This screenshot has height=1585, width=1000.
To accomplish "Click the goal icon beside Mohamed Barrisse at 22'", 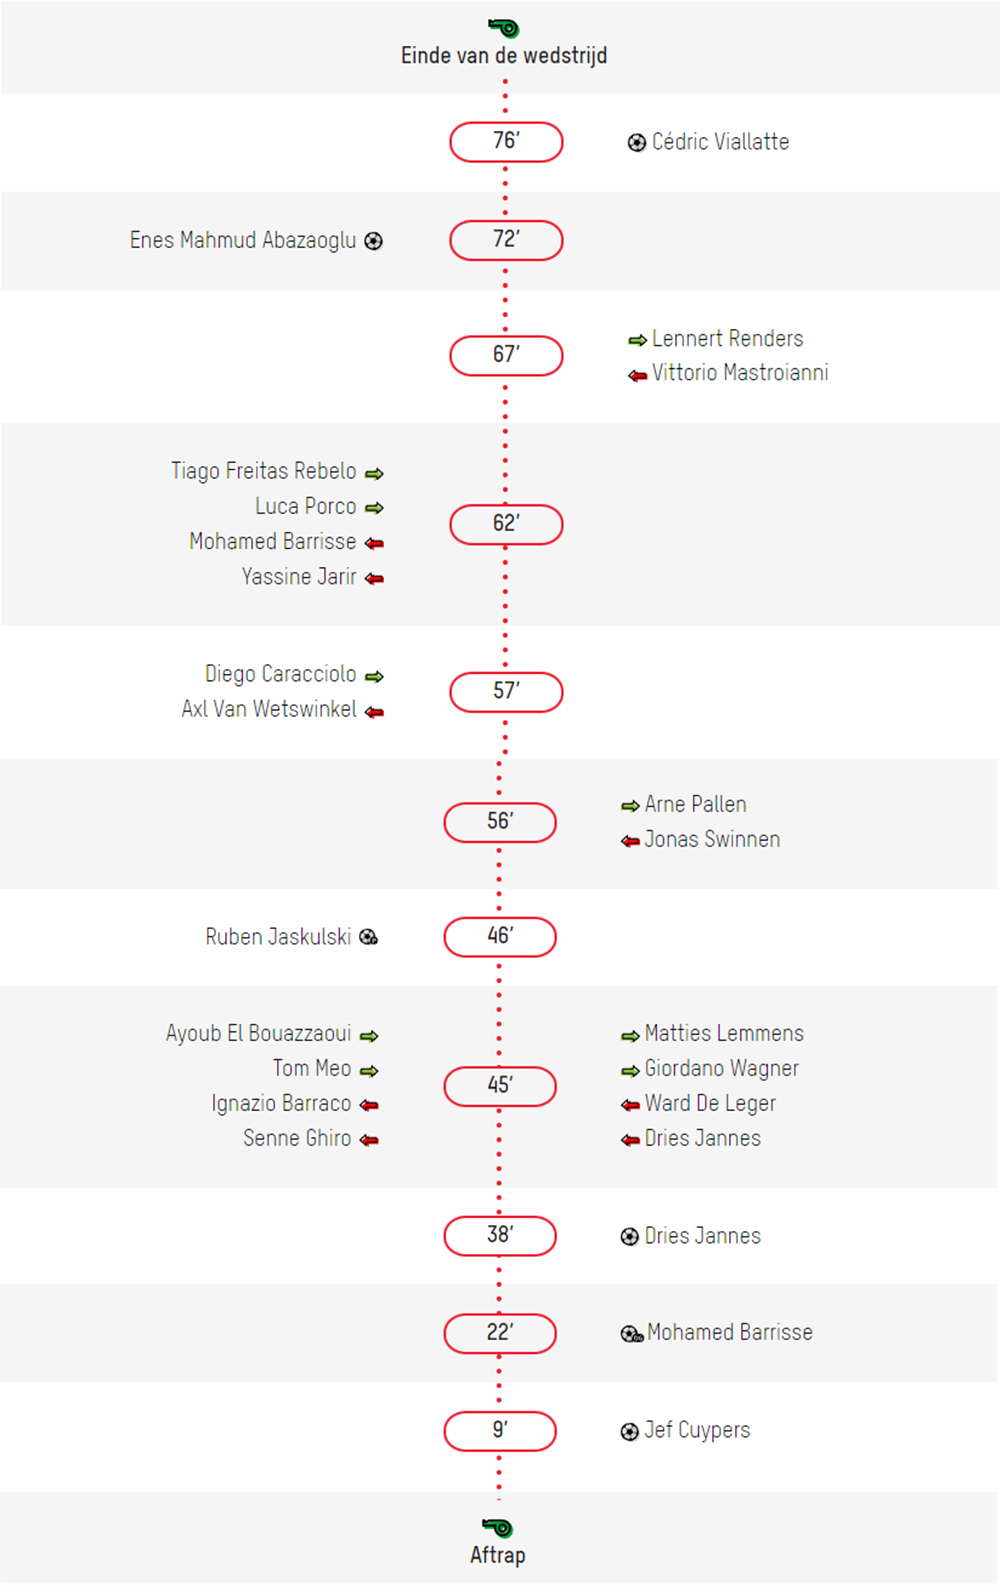I will click(632, 1333).
